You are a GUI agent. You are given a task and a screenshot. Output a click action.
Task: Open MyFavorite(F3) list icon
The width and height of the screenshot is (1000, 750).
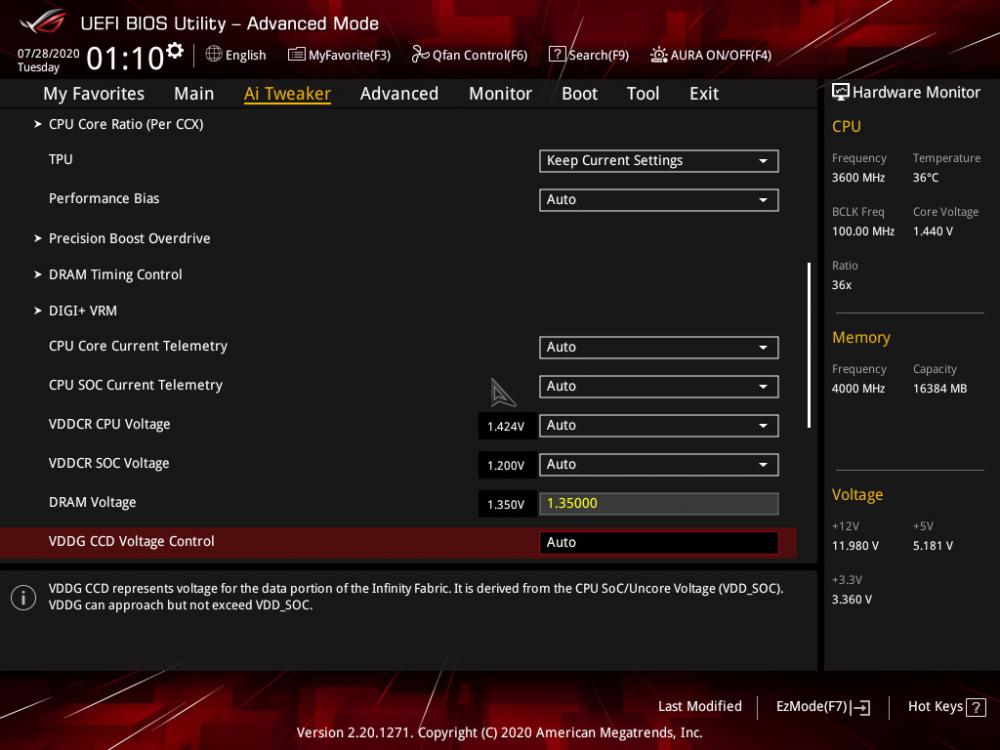pyautogui.click(x=296, y=55)
